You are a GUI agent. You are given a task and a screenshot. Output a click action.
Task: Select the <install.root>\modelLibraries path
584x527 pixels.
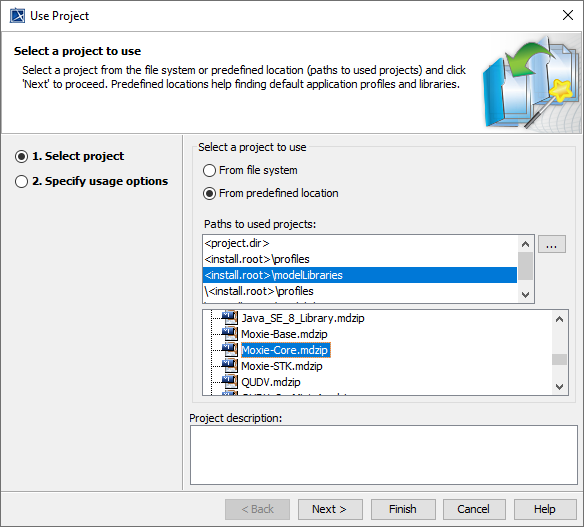360,275
